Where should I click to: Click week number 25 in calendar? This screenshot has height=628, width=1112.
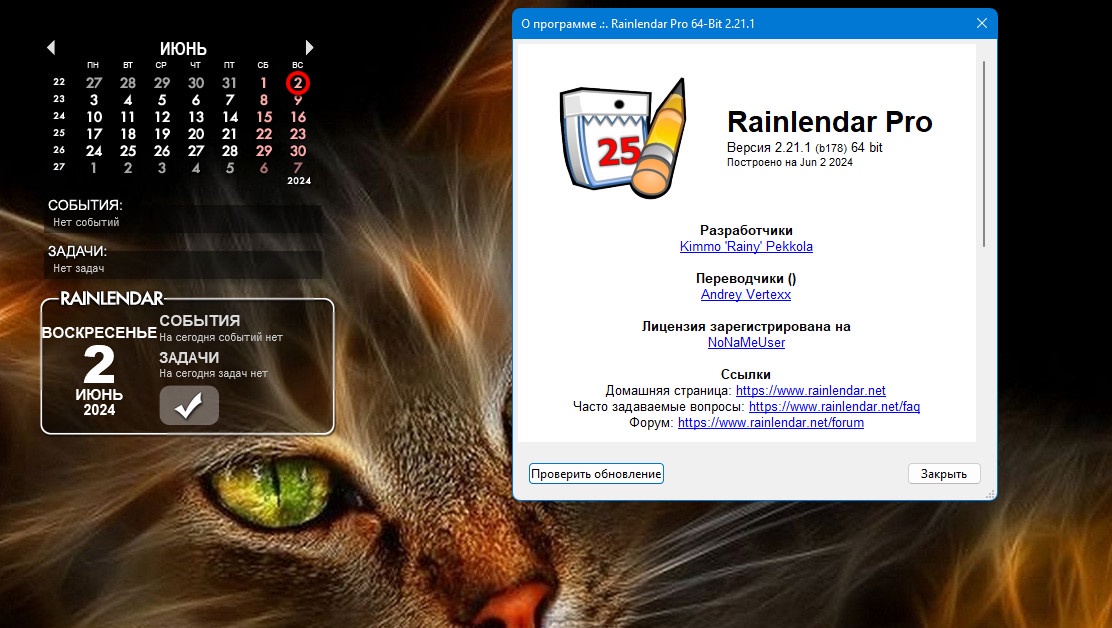(59, 133)
